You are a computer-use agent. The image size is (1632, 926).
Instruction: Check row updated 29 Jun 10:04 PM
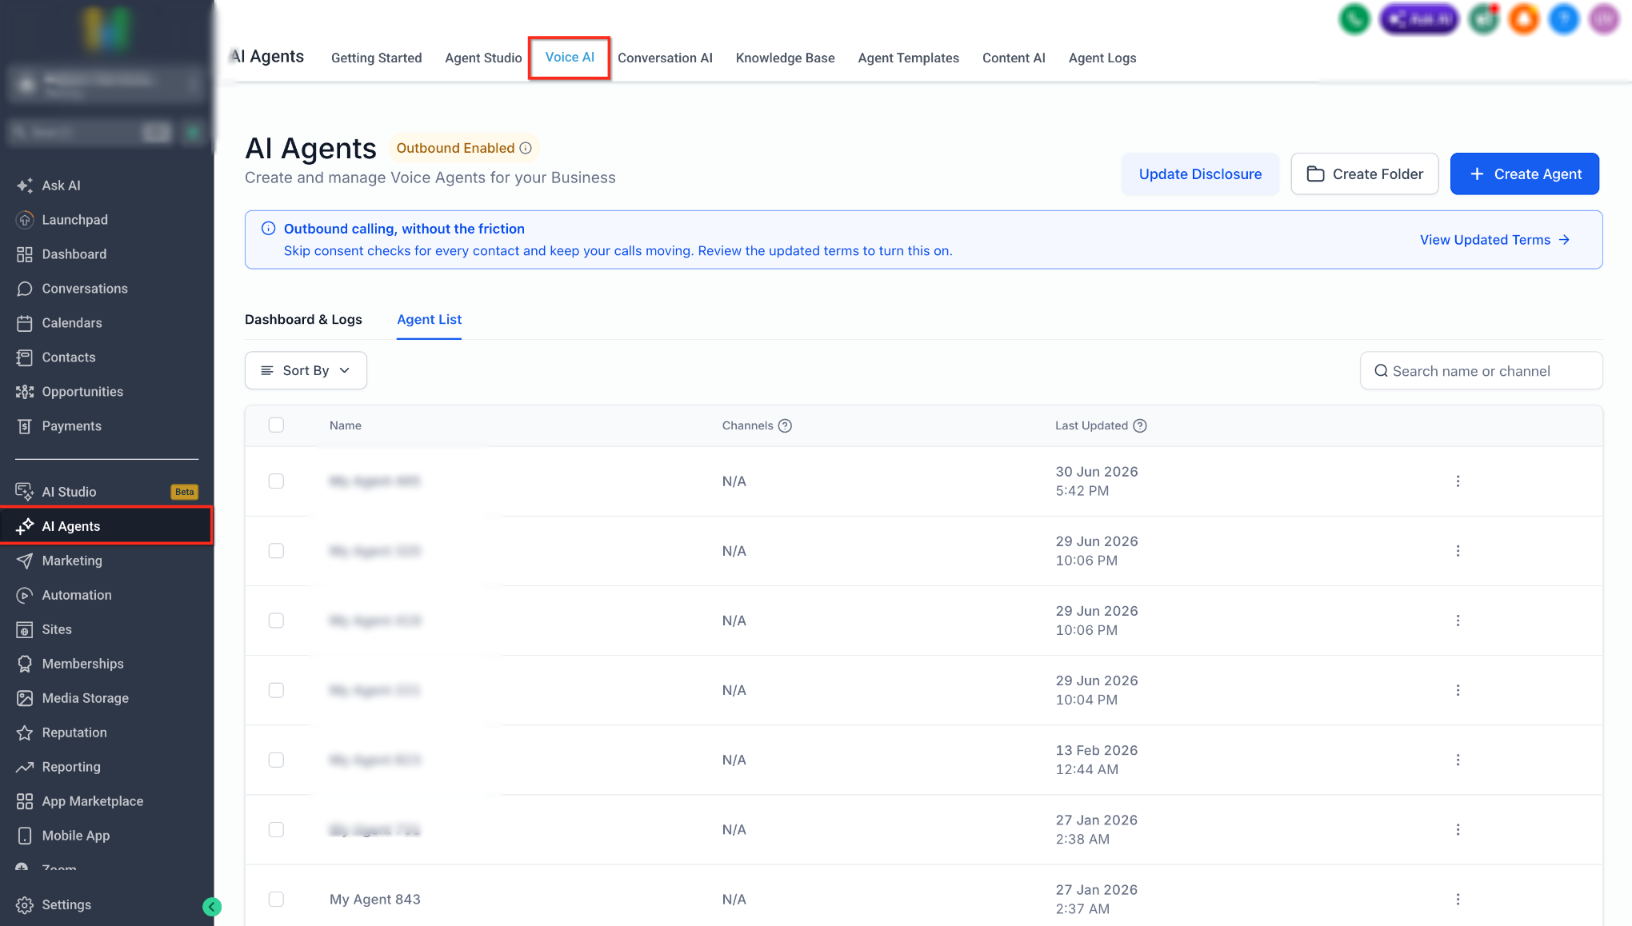point(276,690)
